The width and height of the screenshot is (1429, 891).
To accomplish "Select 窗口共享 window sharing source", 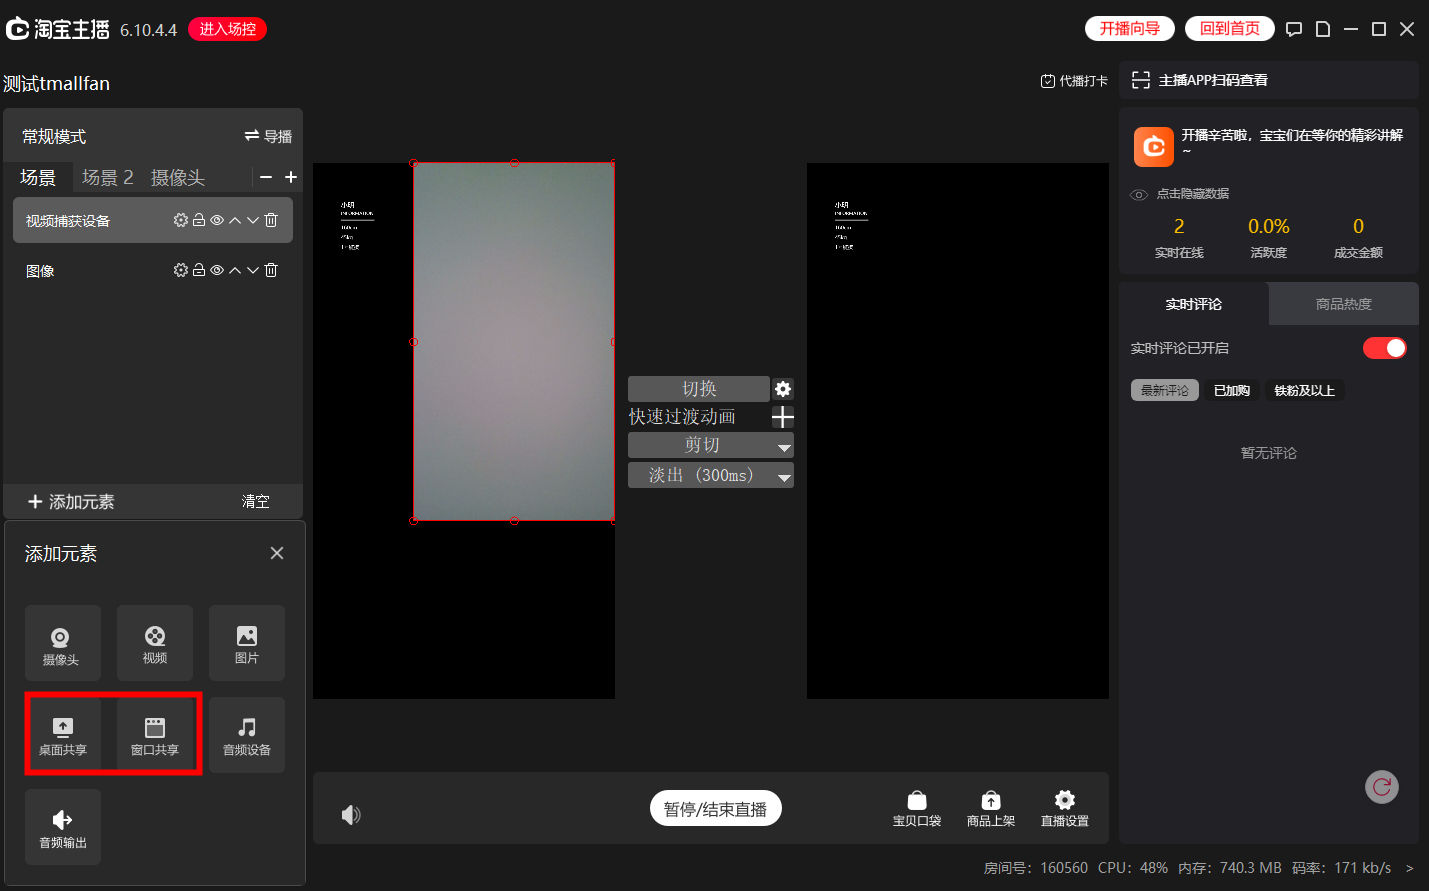I will coord(155,734).
